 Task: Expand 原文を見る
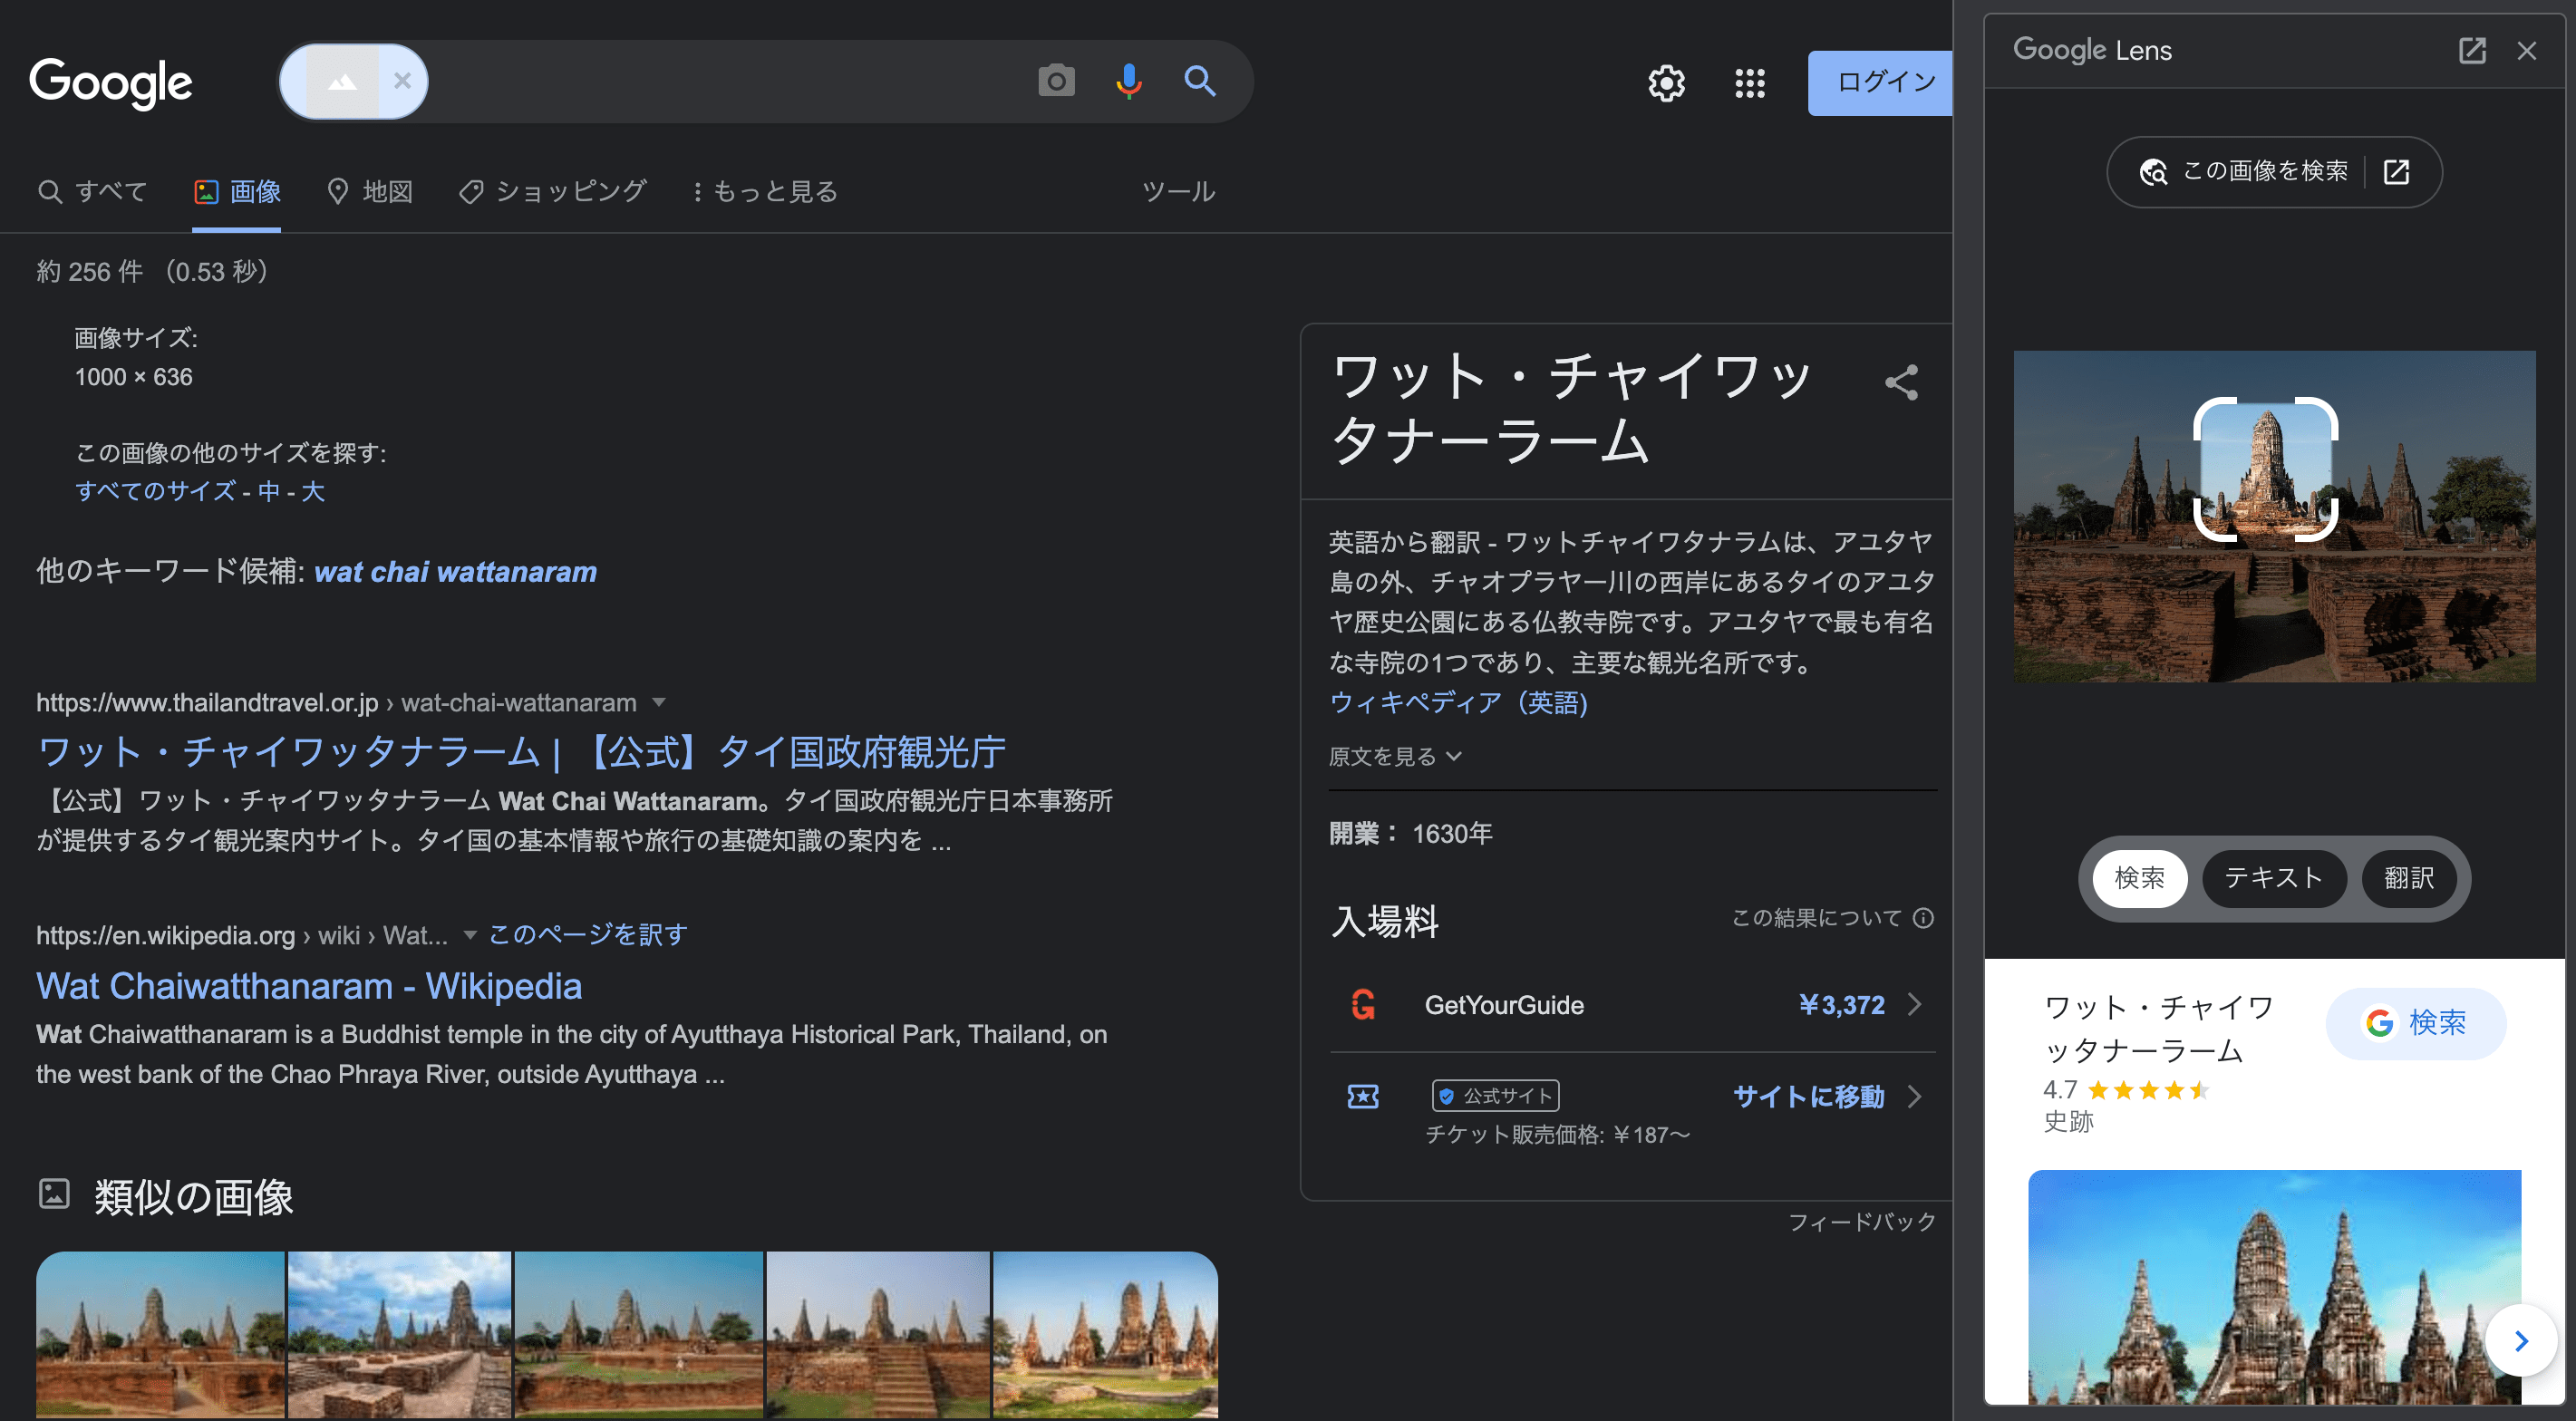[x=1395, y=757]
